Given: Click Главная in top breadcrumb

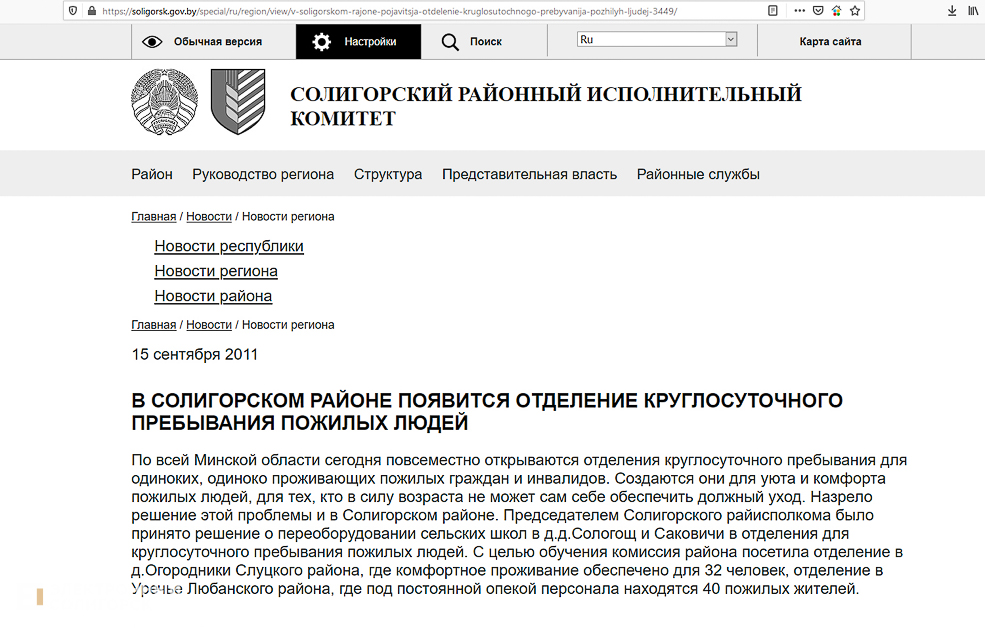Looking at the screenshot, I should [x=153, y=216].
